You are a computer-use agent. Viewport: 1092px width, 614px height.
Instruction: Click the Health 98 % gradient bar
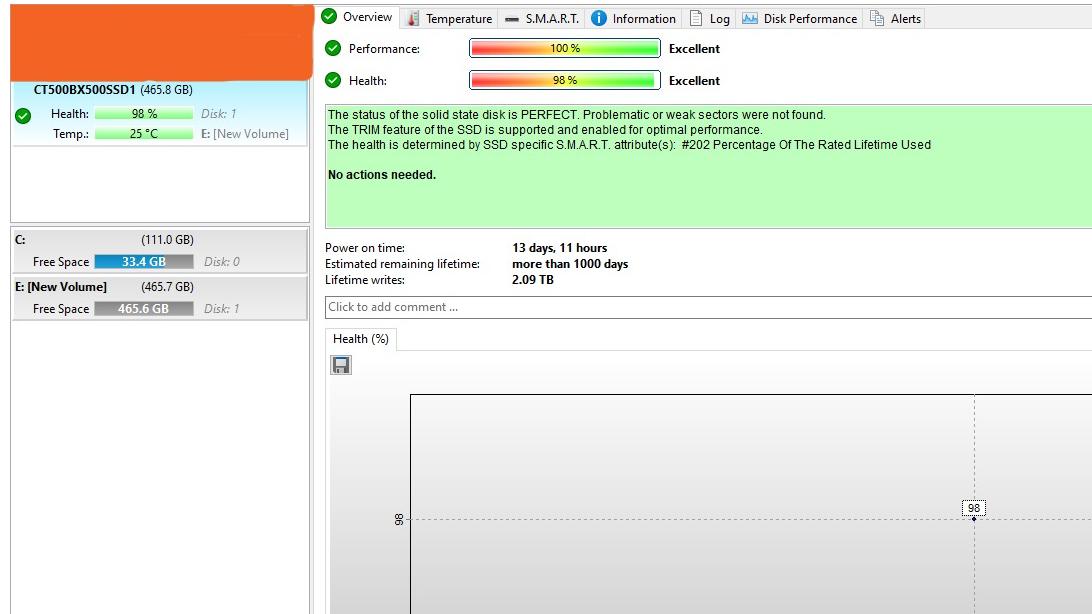(564, 80)
